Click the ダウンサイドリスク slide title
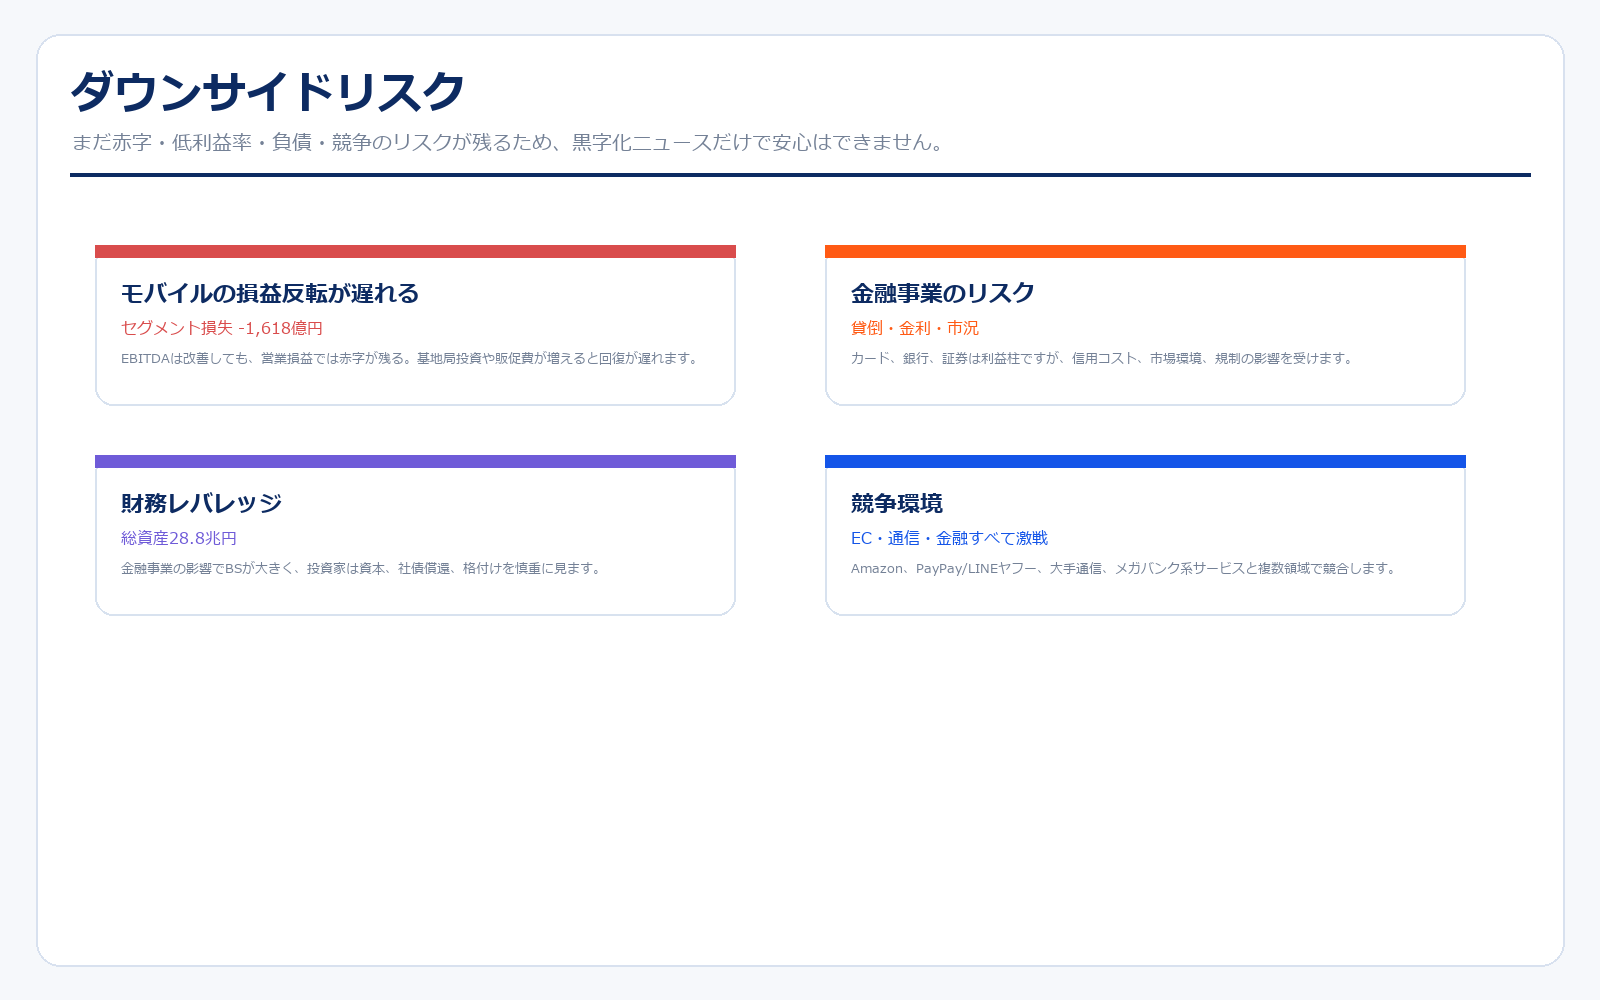Screen dimensions: 1600x1000 [x=268, y=92]
